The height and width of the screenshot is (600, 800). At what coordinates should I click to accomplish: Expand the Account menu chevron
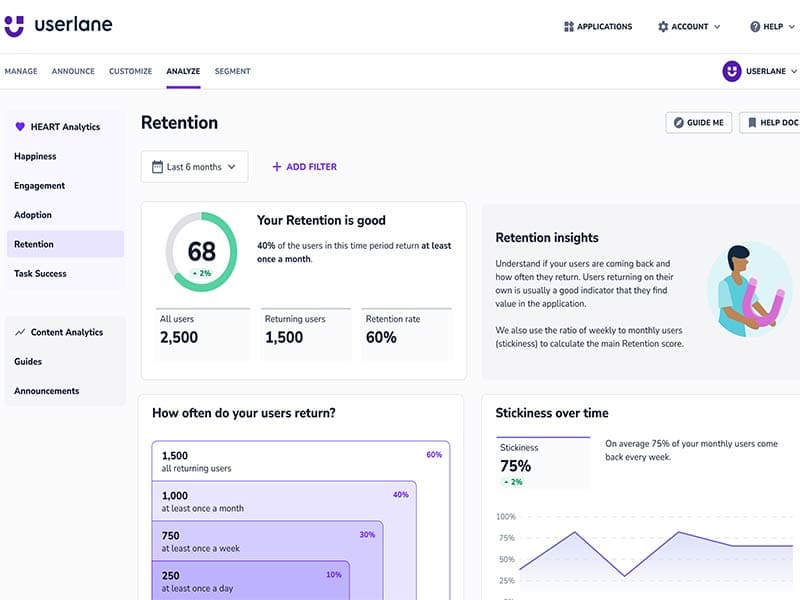[717, 27]
